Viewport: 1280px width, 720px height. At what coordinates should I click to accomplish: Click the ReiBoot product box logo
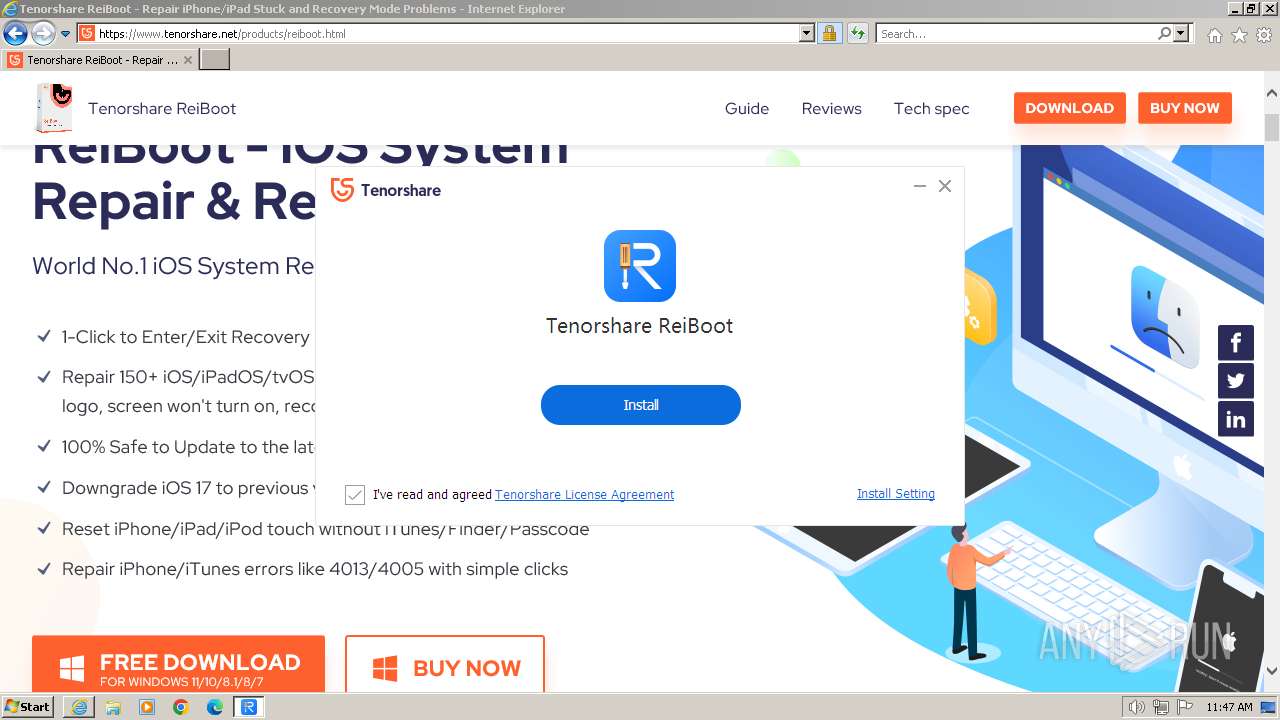pos(54,108)
